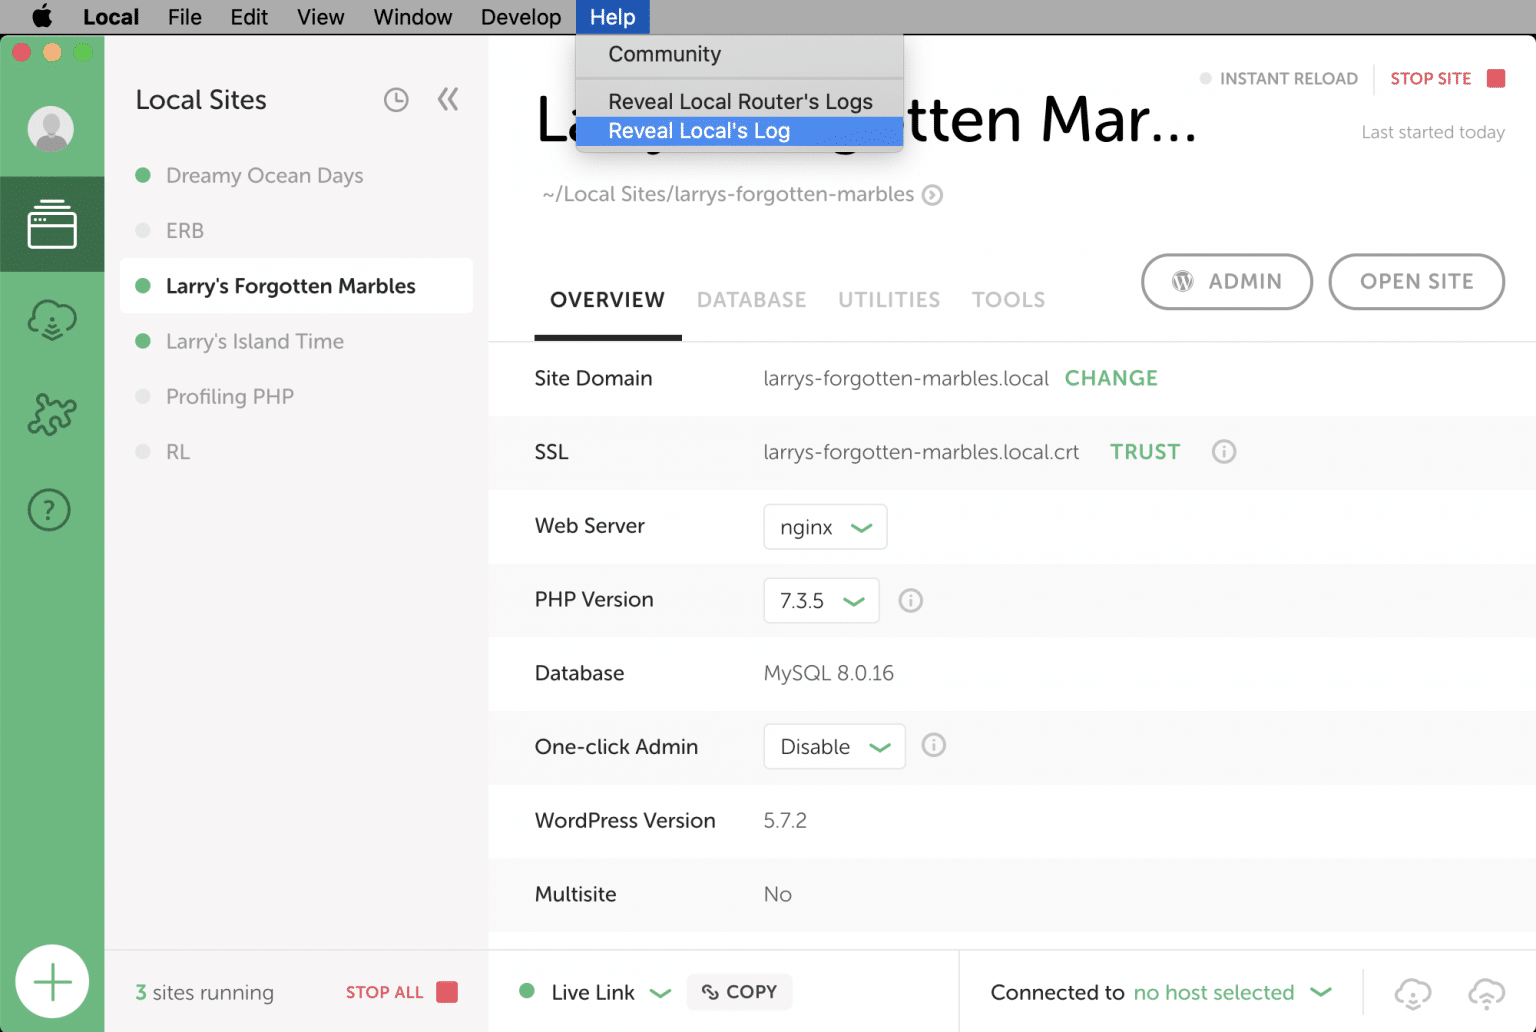The height and width of the screenshot is (1032, 1536).
Task: Choose Reveal Local Router's Logs menu item
Action: click(740, 100)
